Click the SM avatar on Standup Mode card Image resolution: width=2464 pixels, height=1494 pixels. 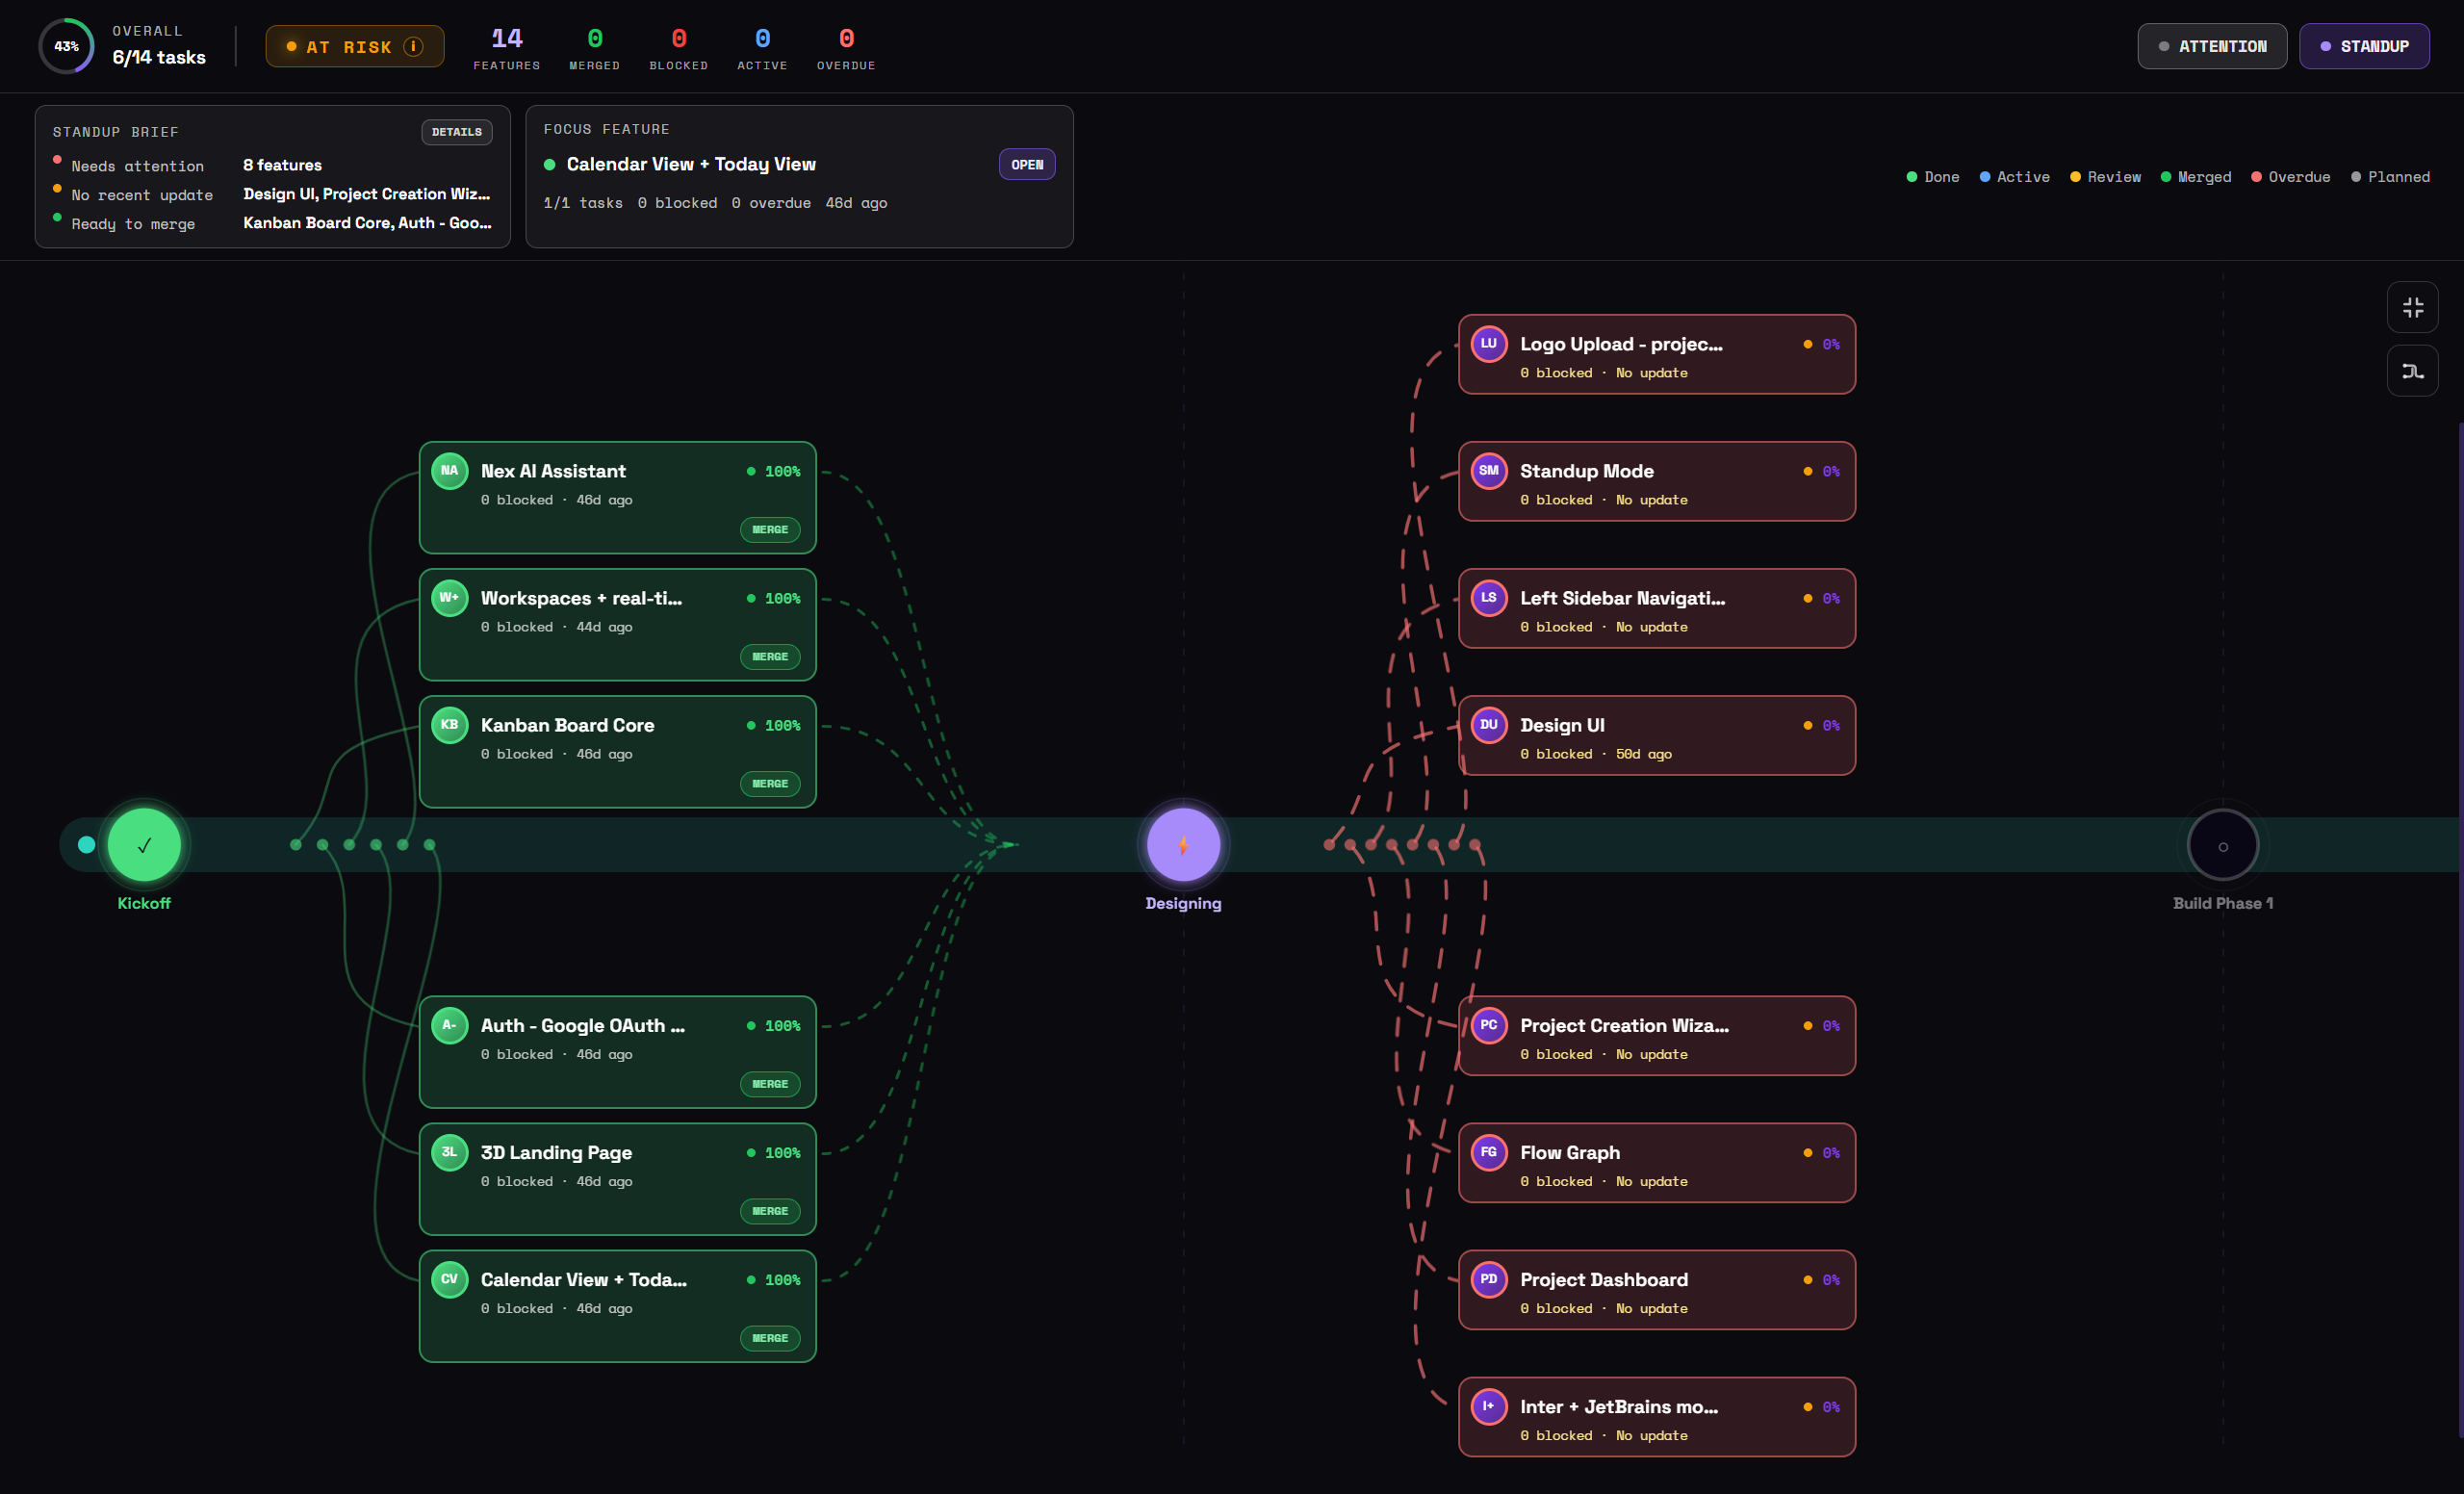tap(1489, 470)
